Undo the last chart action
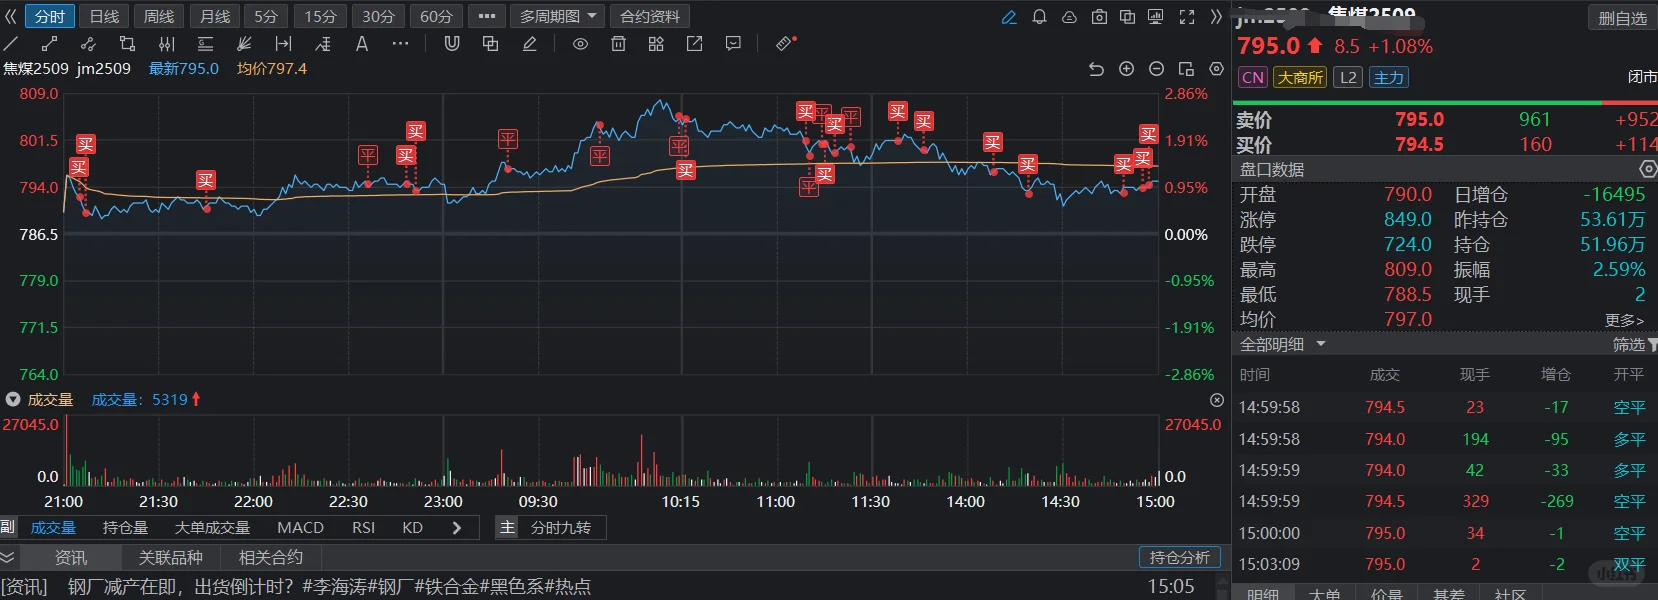Image resolution: width=1658 pixels, height=600 pixels. pyautogui.click(x=1096, y=69)
